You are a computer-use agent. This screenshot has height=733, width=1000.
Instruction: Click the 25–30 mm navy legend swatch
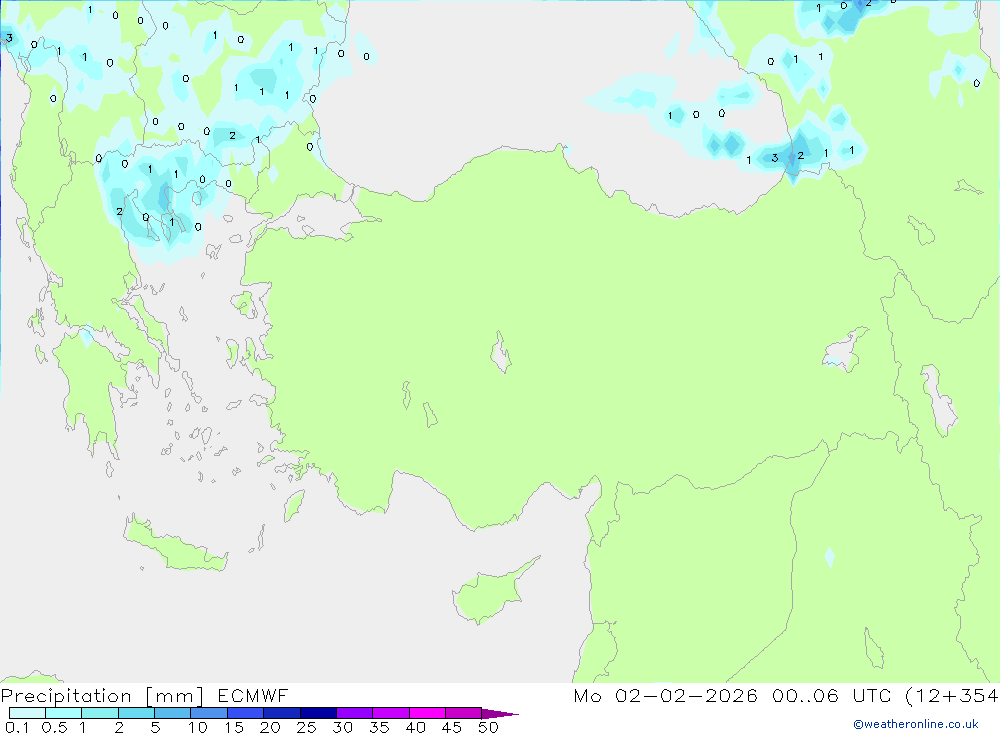tap(318, 713)
